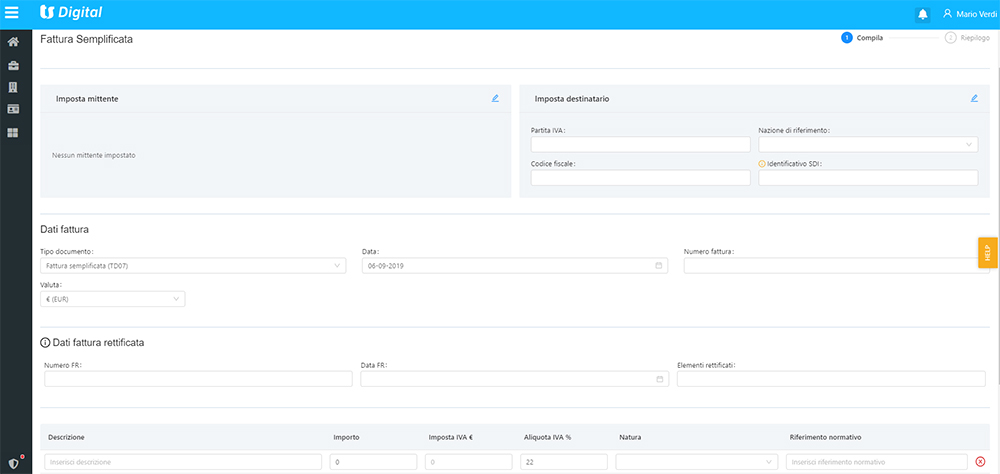Open notifications bell
This screenshot has height=474, width=1000.
[922, 14]
